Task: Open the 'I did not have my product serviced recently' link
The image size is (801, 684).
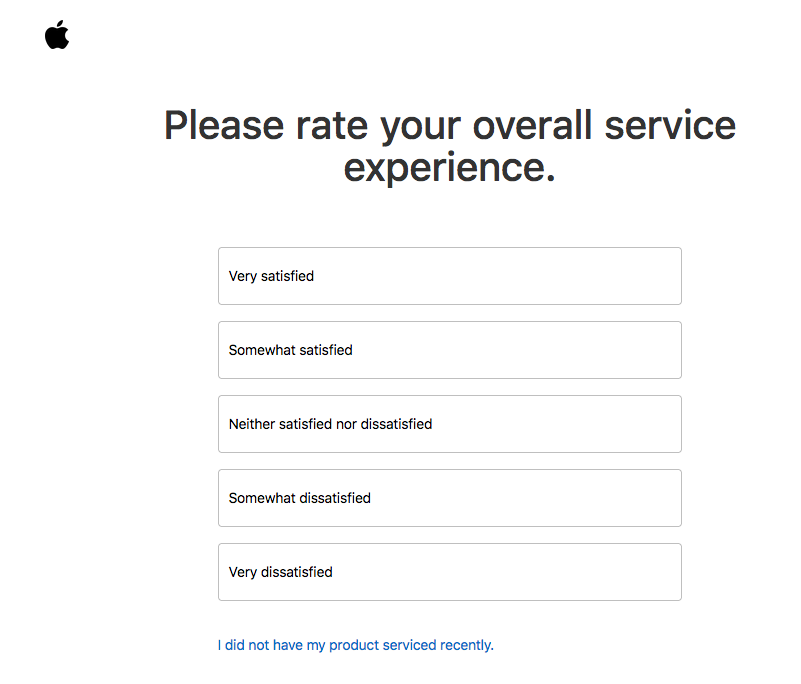Action: (x=356, y=645)
